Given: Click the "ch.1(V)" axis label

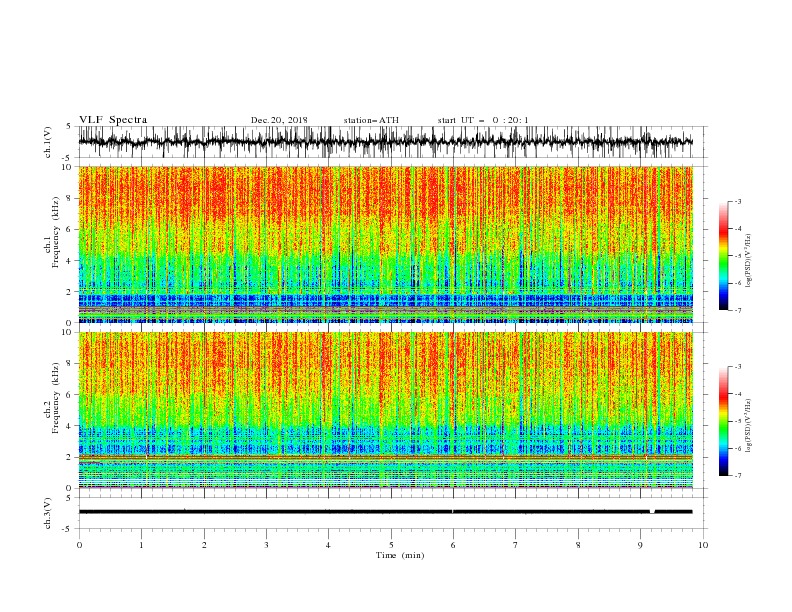Looking at the screenshot, I should [48, 142].
